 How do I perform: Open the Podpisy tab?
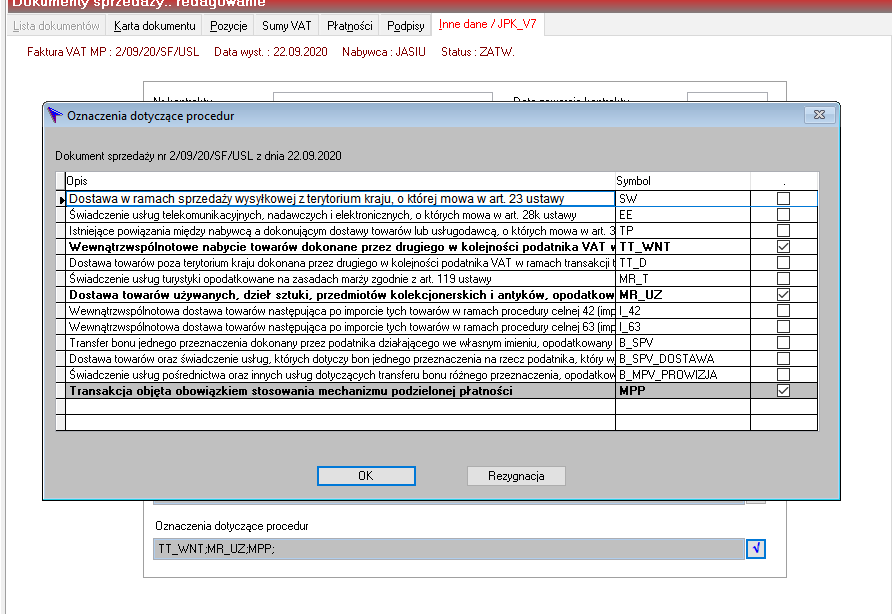coord(405,26)
